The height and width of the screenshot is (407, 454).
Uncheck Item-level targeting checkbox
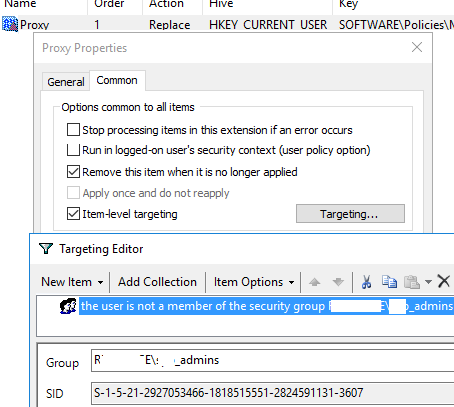[x=73, y=214]
